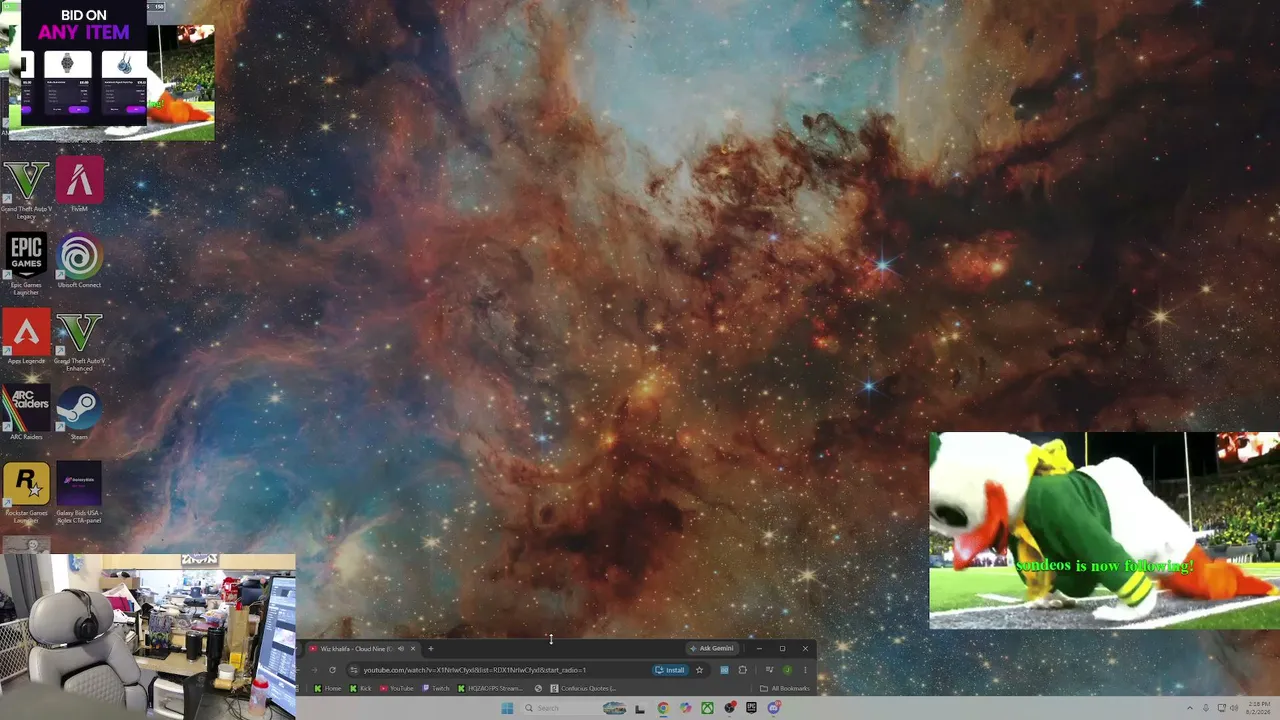Open Grand Theft Auto V Legacy desktop shortcut
Viewport: 1280px width, 720px height.
(x=26, y=189)
